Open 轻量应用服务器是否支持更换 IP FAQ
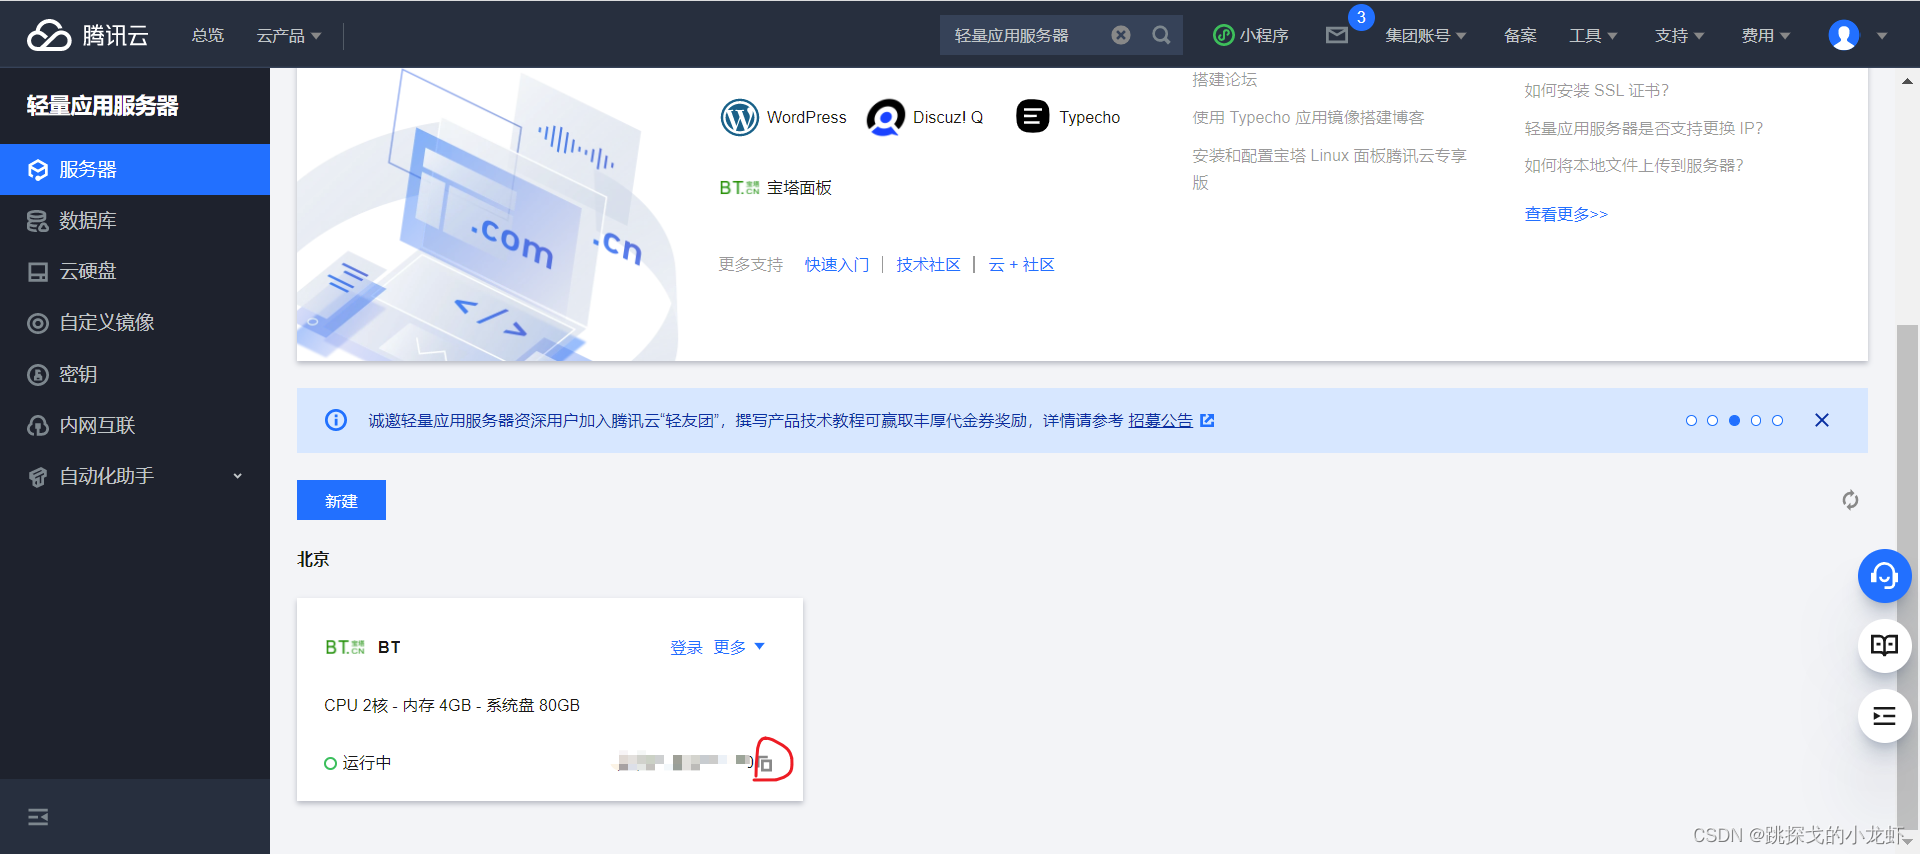Screen dimensions: 1920x854 (x=1643, y=128)
